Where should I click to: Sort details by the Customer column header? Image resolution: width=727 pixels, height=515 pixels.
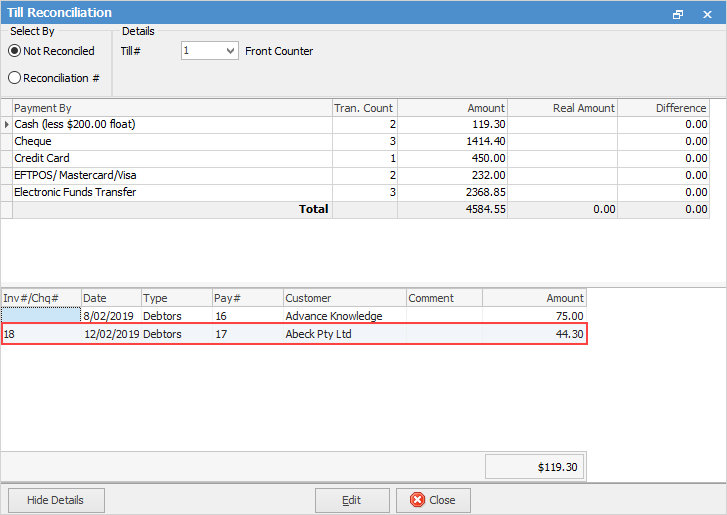pos(344,298)
